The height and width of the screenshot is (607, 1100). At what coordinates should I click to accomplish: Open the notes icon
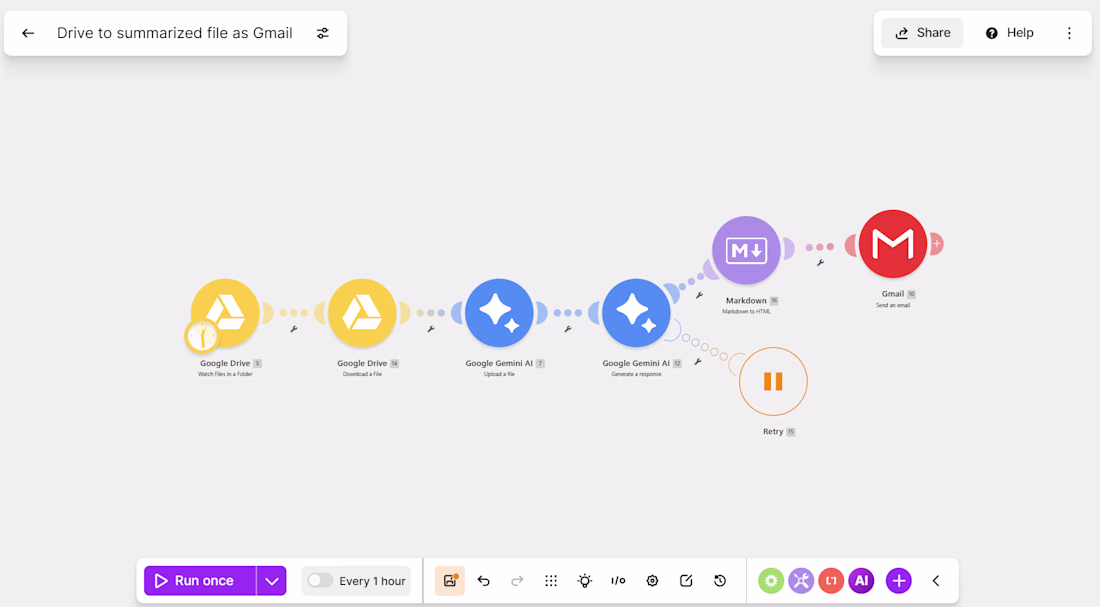pos(686,581)
